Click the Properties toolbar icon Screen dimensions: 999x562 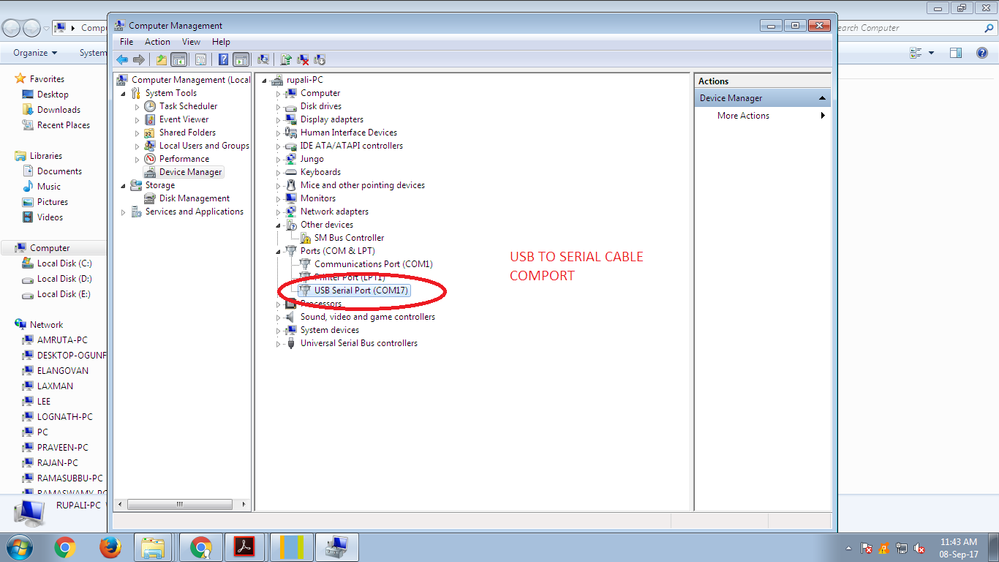pos(201,60)
